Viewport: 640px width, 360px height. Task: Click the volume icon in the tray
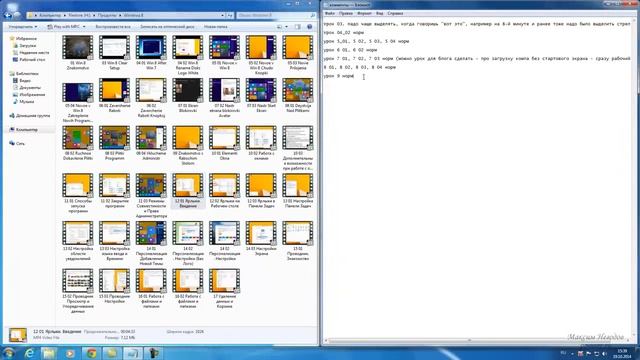pyautogui.click(x=604, y=353)
